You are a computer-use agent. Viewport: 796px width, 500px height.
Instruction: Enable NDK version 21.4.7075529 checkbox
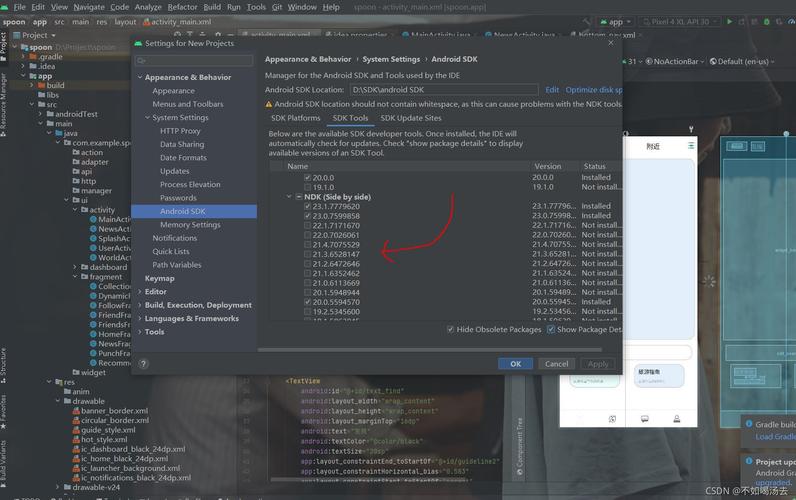click(x=308, y=244)
